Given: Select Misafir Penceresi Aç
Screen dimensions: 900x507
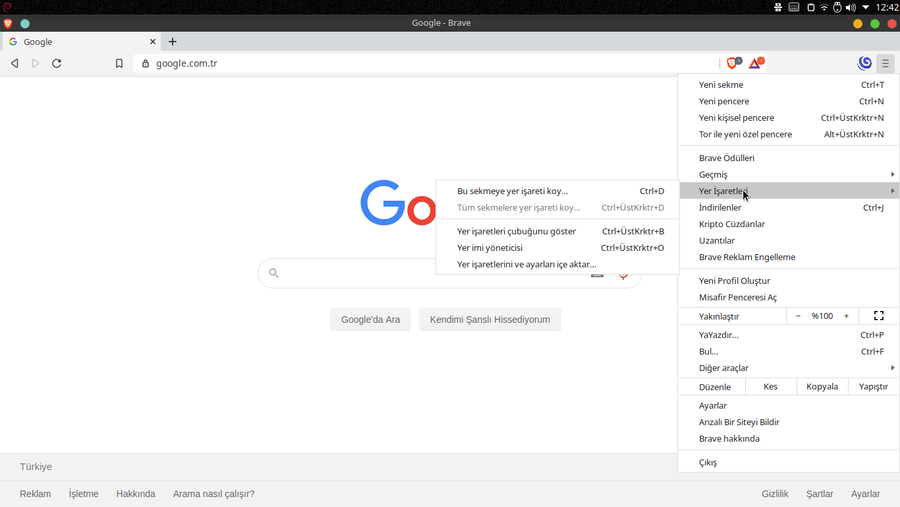Looking at the screenshot, I should pos(789,297).
